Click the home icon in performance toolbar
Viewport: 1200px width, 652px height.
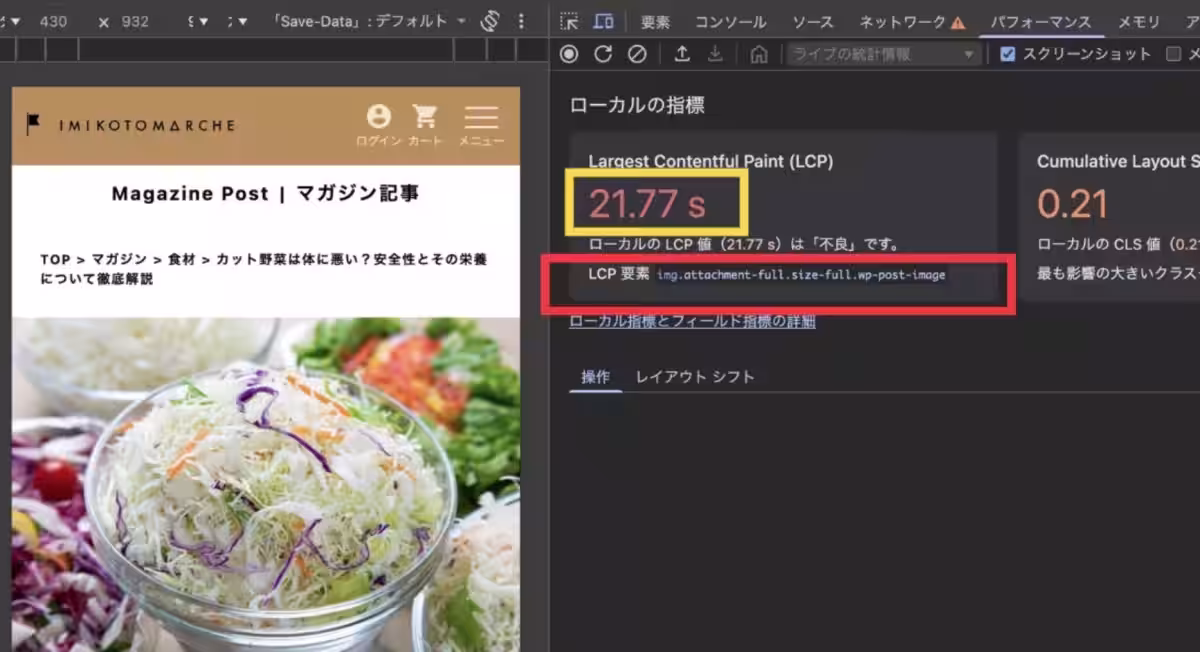click(759, 55)
